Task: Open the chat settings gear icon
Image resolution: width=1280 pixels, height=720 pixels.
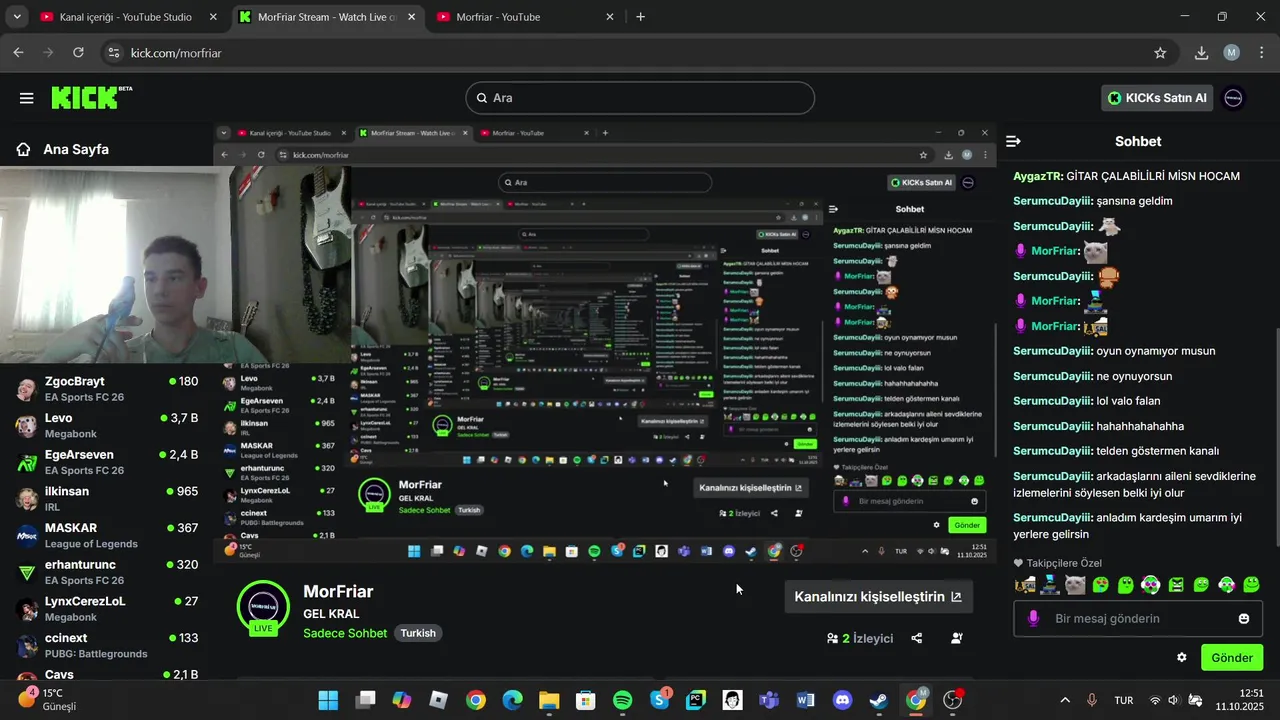Action: click(1181, 658)
